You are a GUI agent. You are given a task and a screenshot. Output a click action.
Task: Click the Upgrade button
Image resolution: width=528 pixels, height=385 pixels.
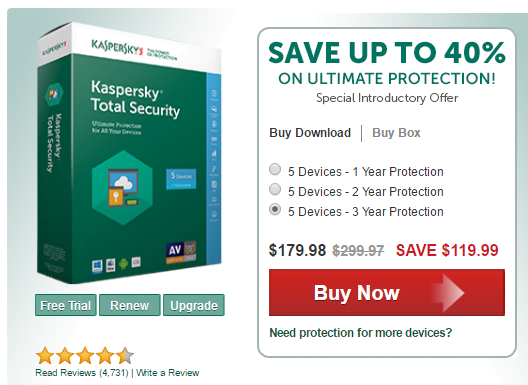point(194,305)
